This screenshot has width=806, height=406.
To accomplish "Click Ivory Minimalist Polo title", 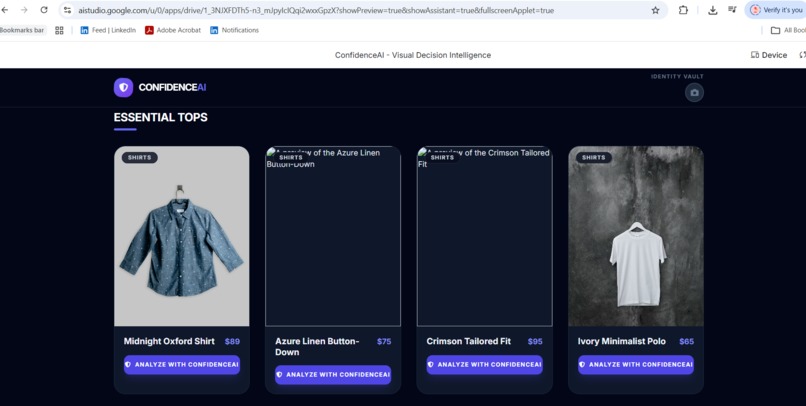I will (x=621, y=341).
